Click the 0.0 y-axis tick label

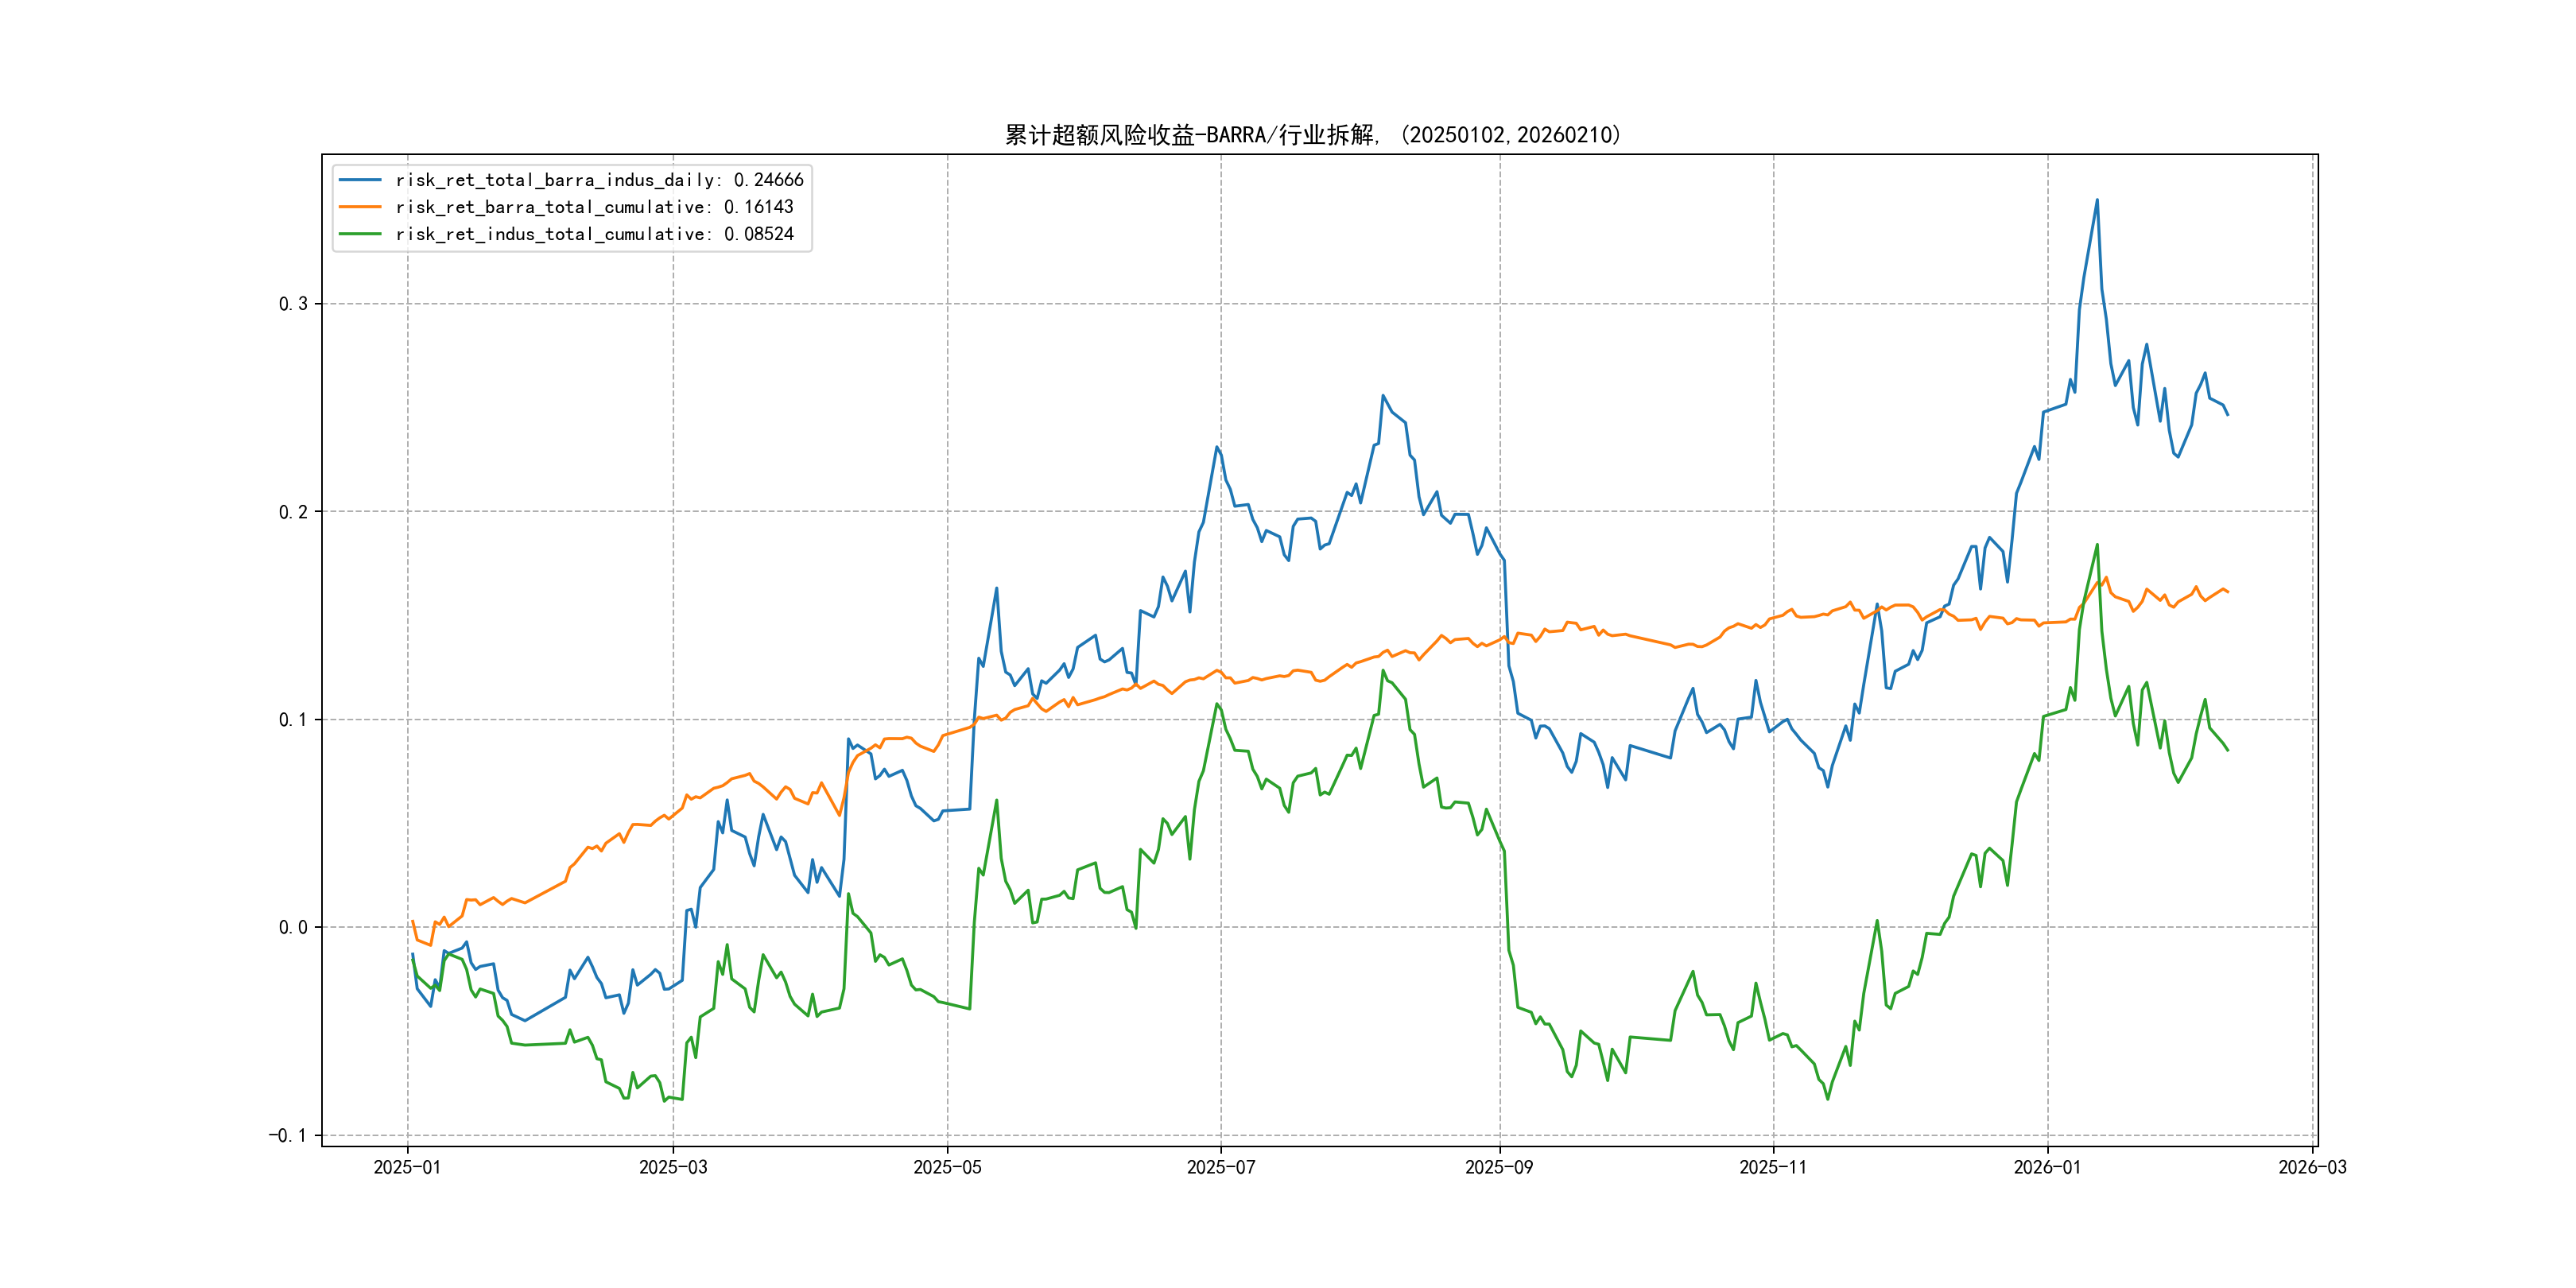[293, 927]
